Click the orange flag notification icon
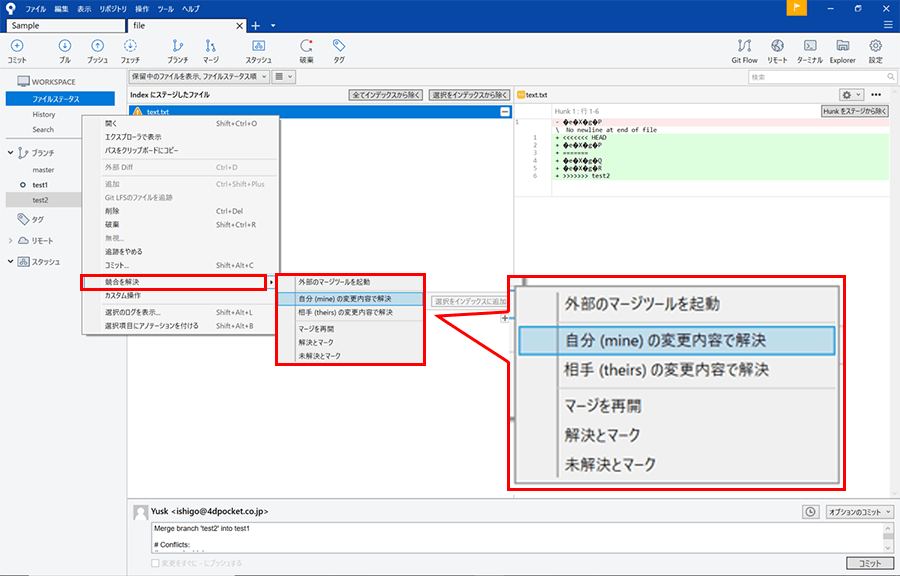 tap(797, 8)
